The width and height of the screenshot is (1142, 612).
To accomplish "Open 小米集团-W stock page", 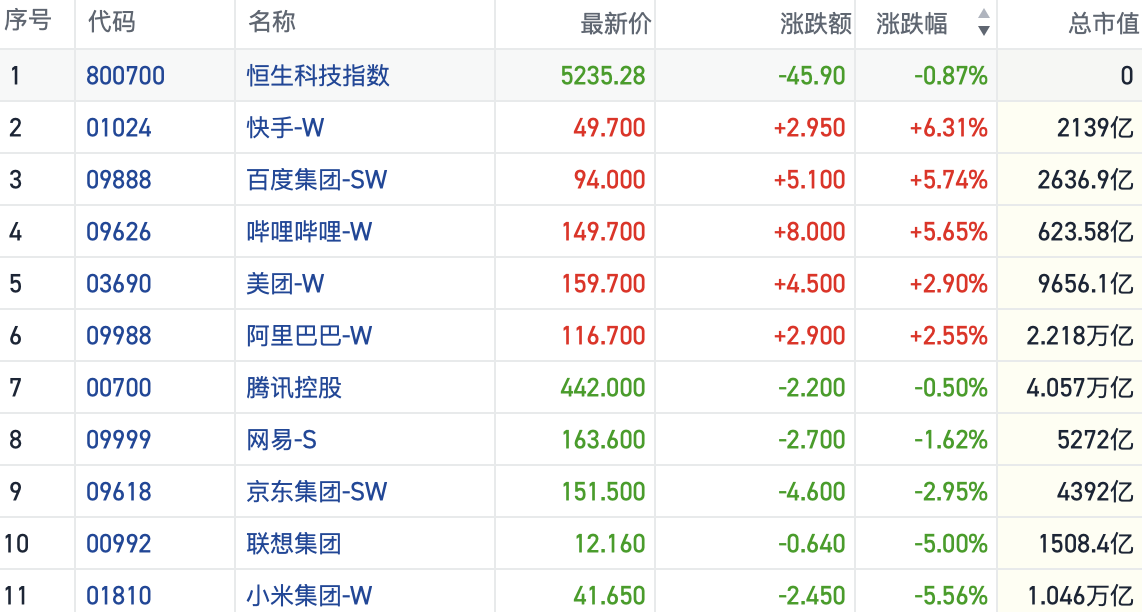I will 310,596.
